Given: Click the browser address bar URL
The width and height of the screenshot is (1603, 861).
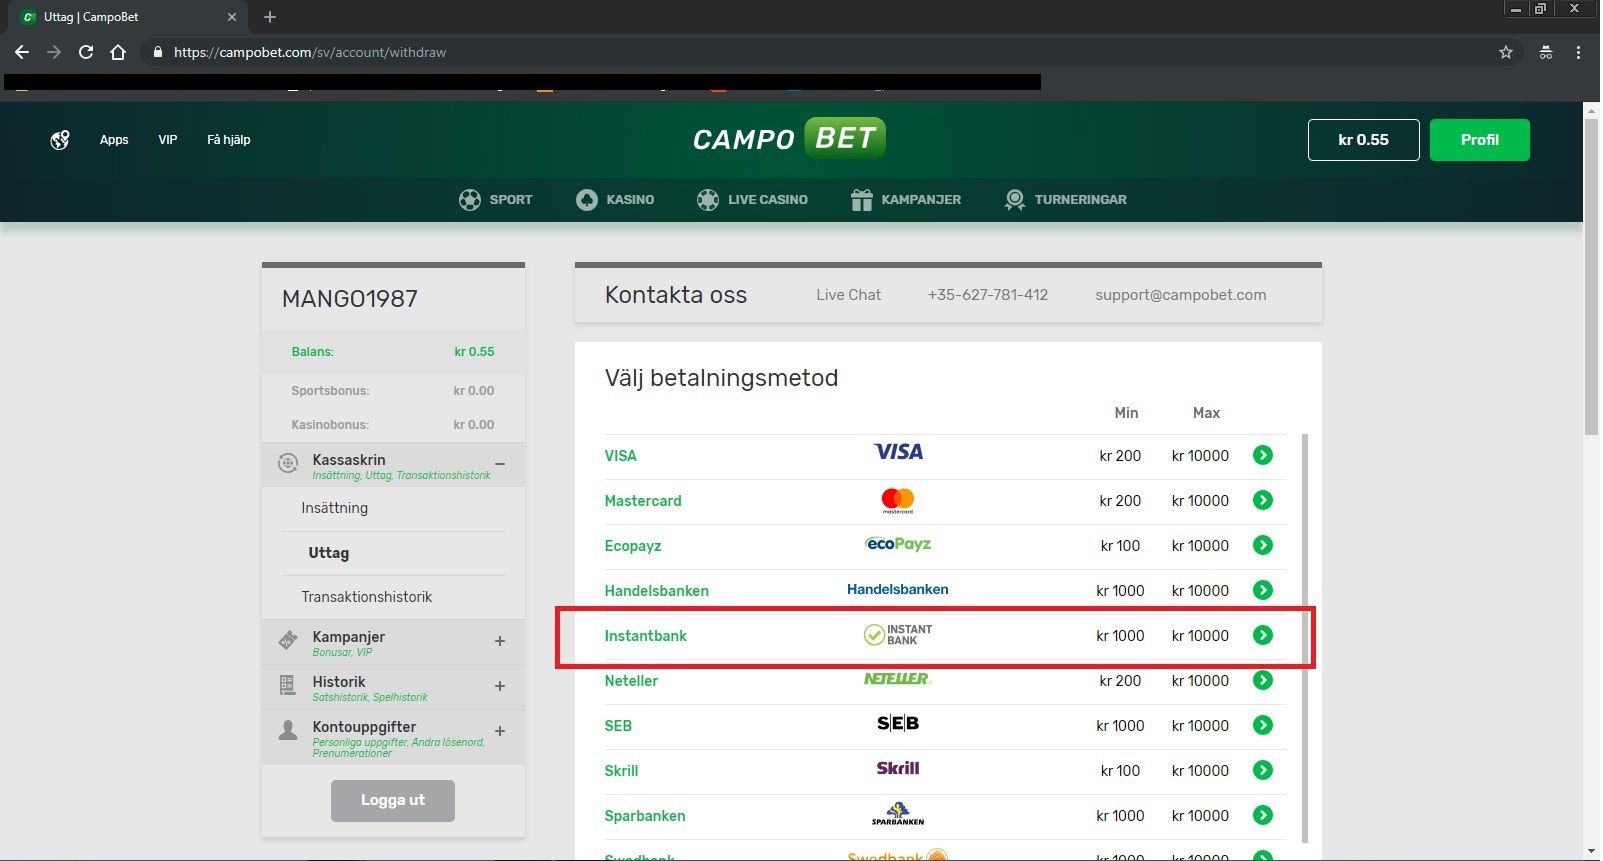Looking at the screenshot, I should coord(310,52).
